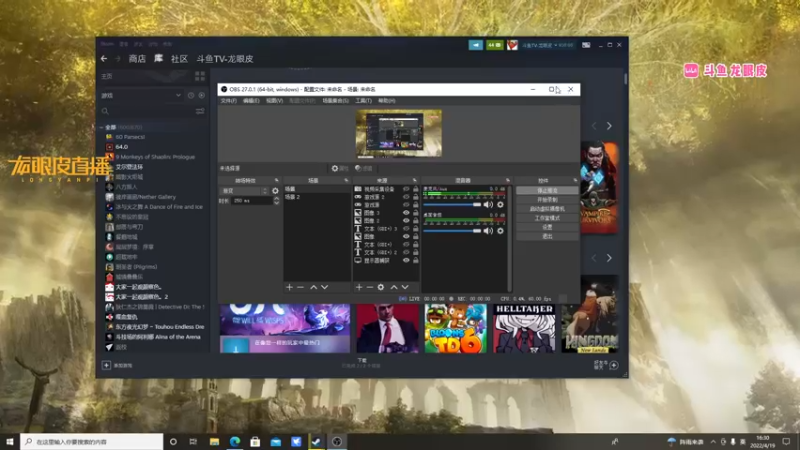This screenshot has width=800, height=450.
Task: Open Microsoft Store from the taskbar
Action: [255, 442]
